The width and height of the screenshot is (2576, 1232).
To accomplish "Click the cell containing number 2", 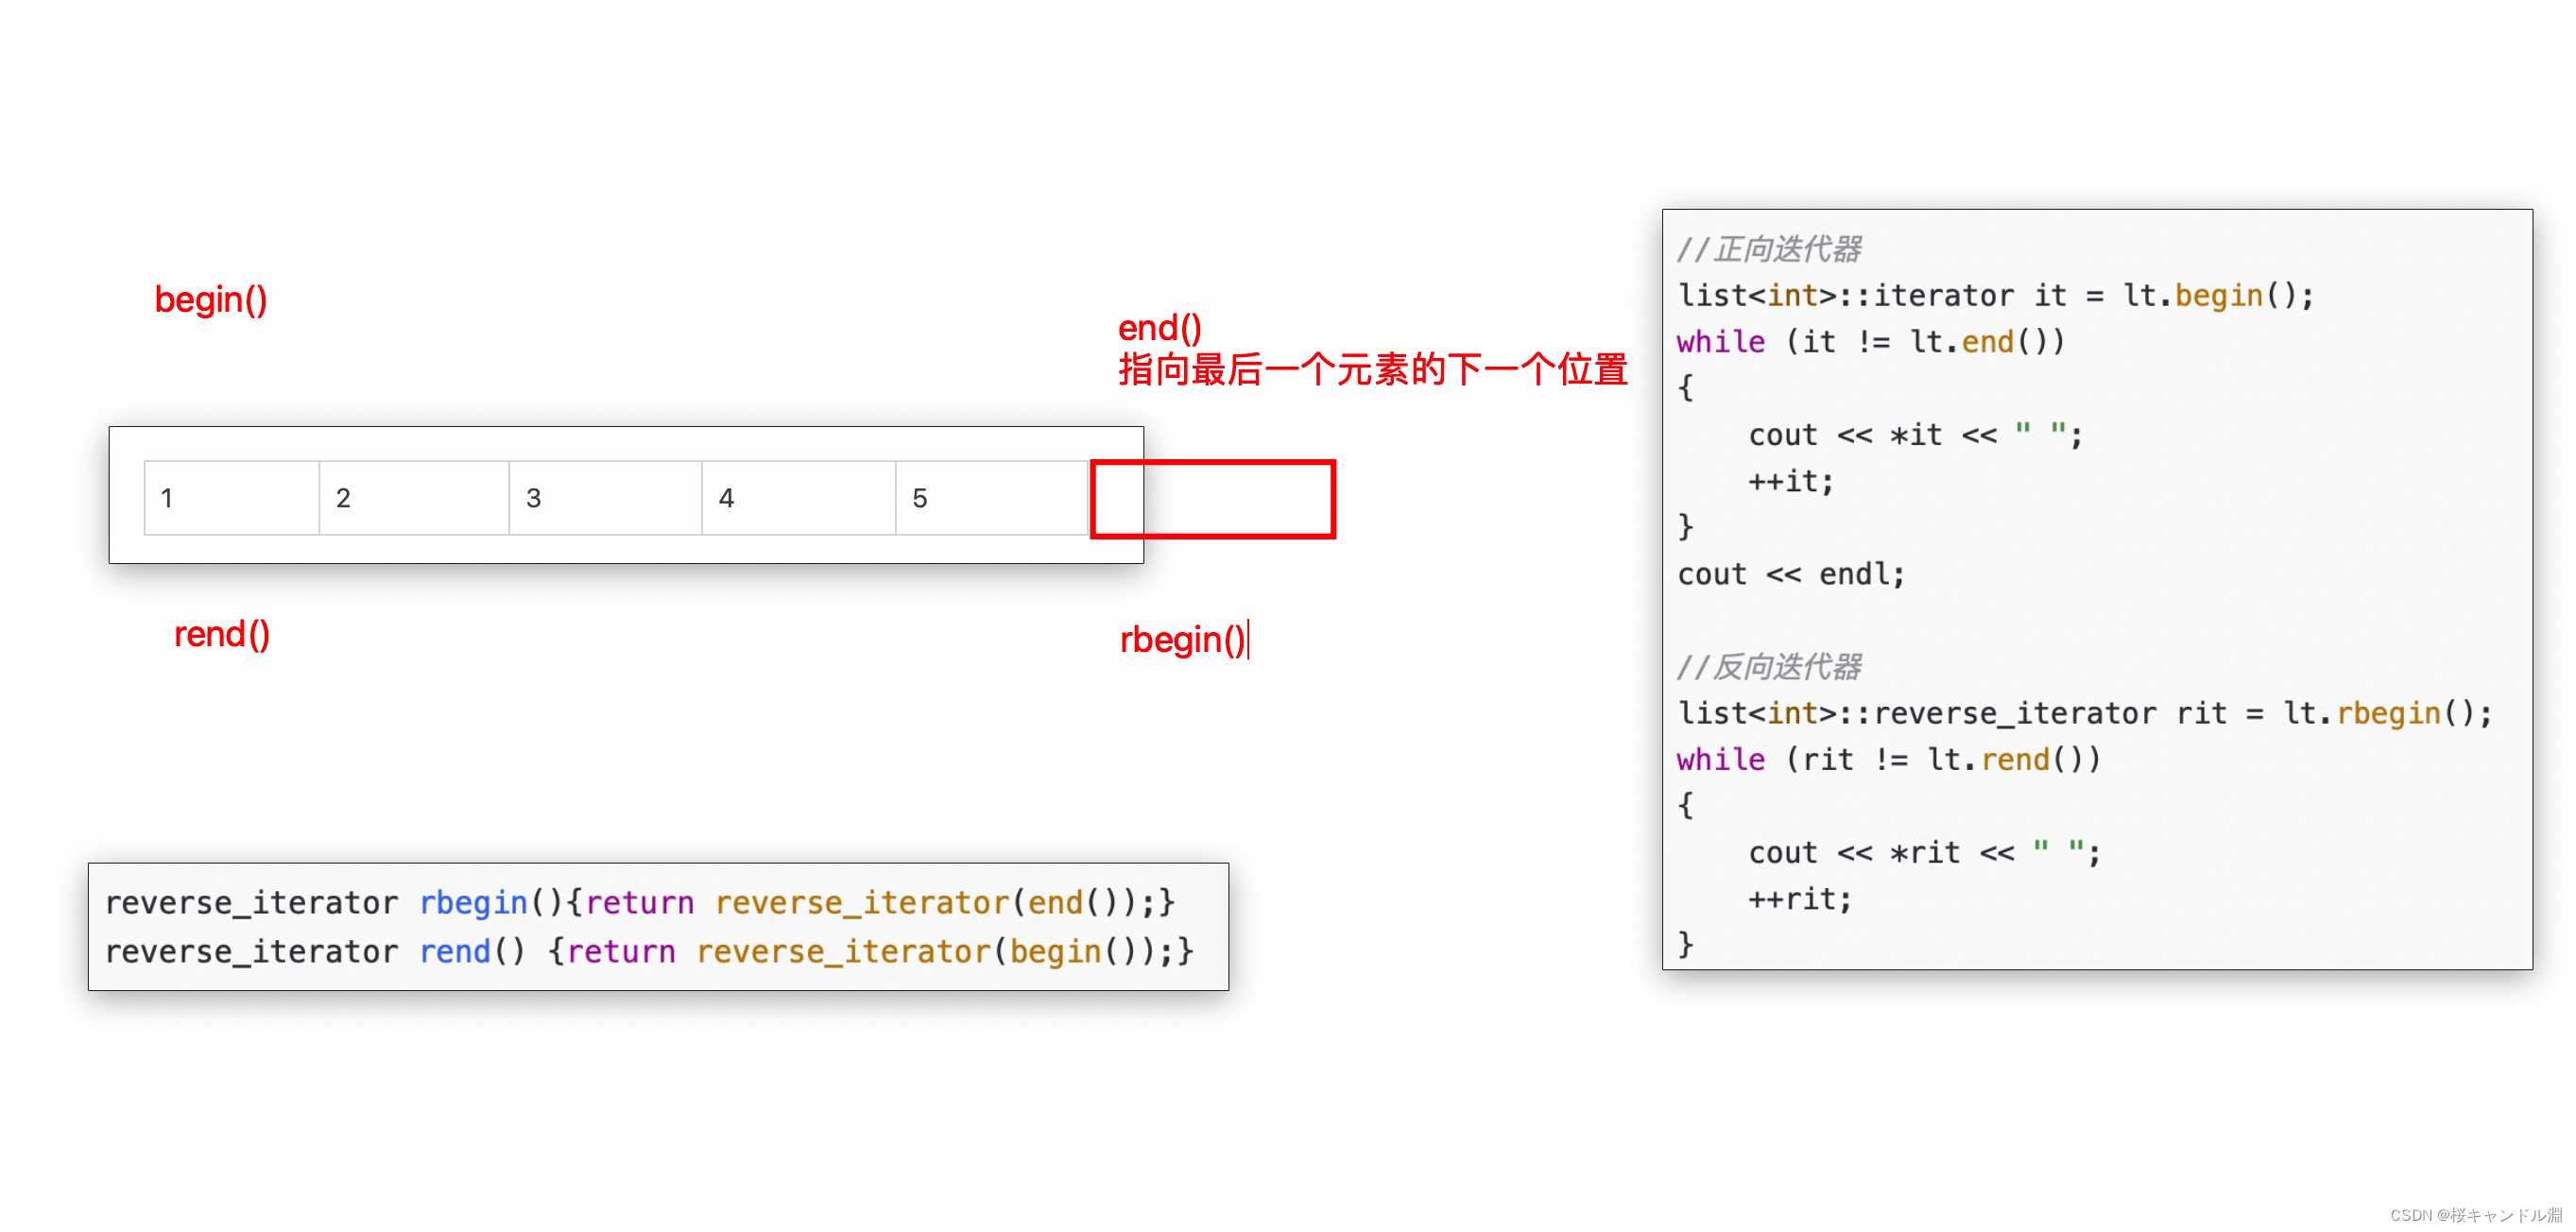I will click(414, 498).
